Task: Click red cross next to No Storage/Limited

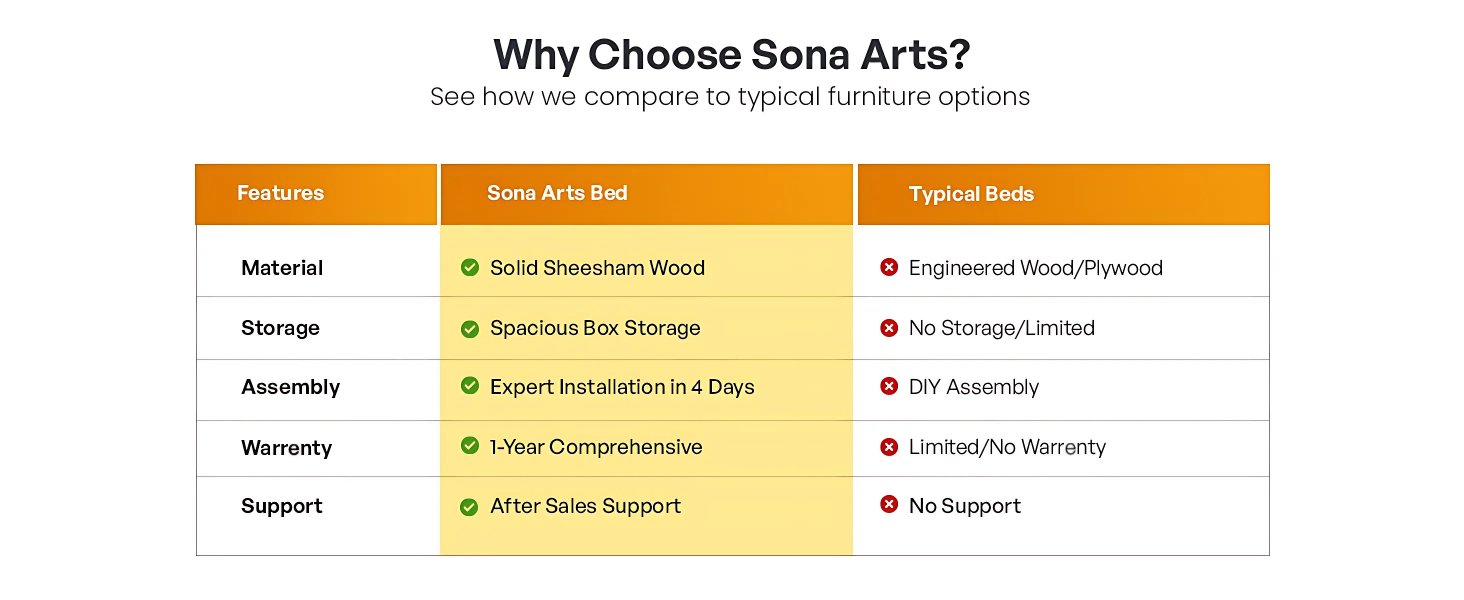Action: [x=888, y=327]
